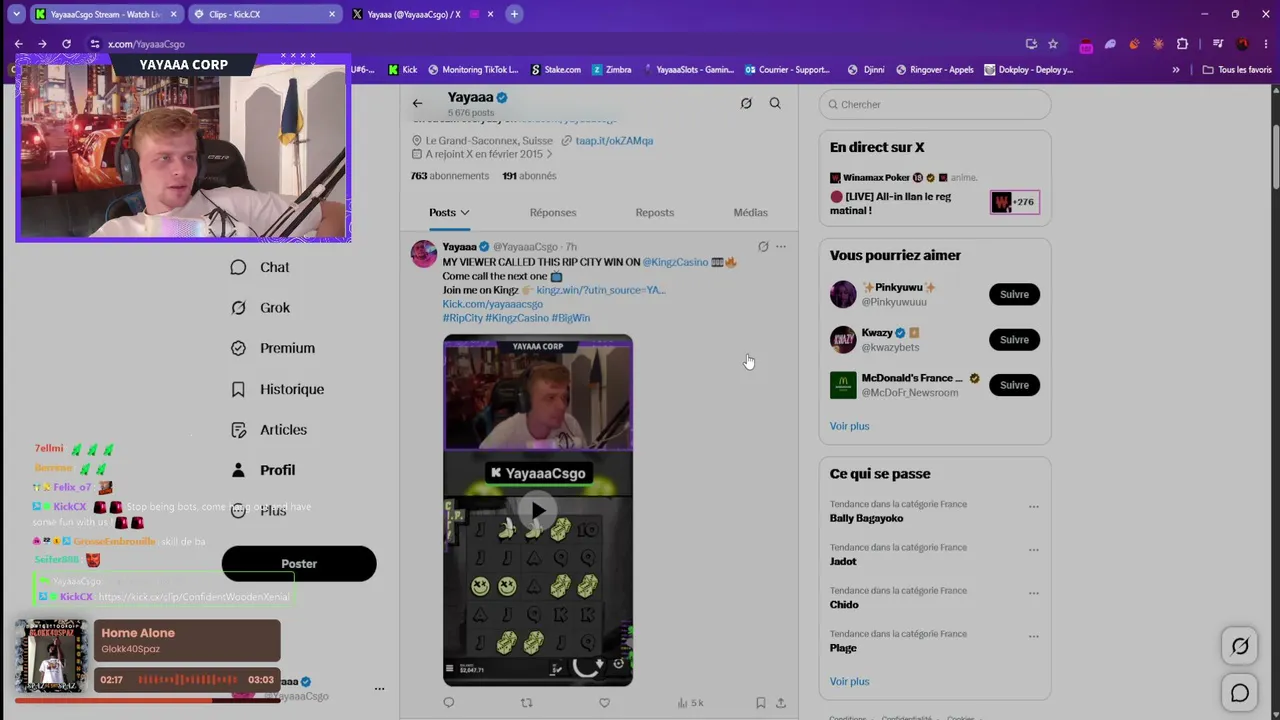The image size is (1280, 720).
Task: Open the @KingzCasino mention
Action: click(675, 262)
